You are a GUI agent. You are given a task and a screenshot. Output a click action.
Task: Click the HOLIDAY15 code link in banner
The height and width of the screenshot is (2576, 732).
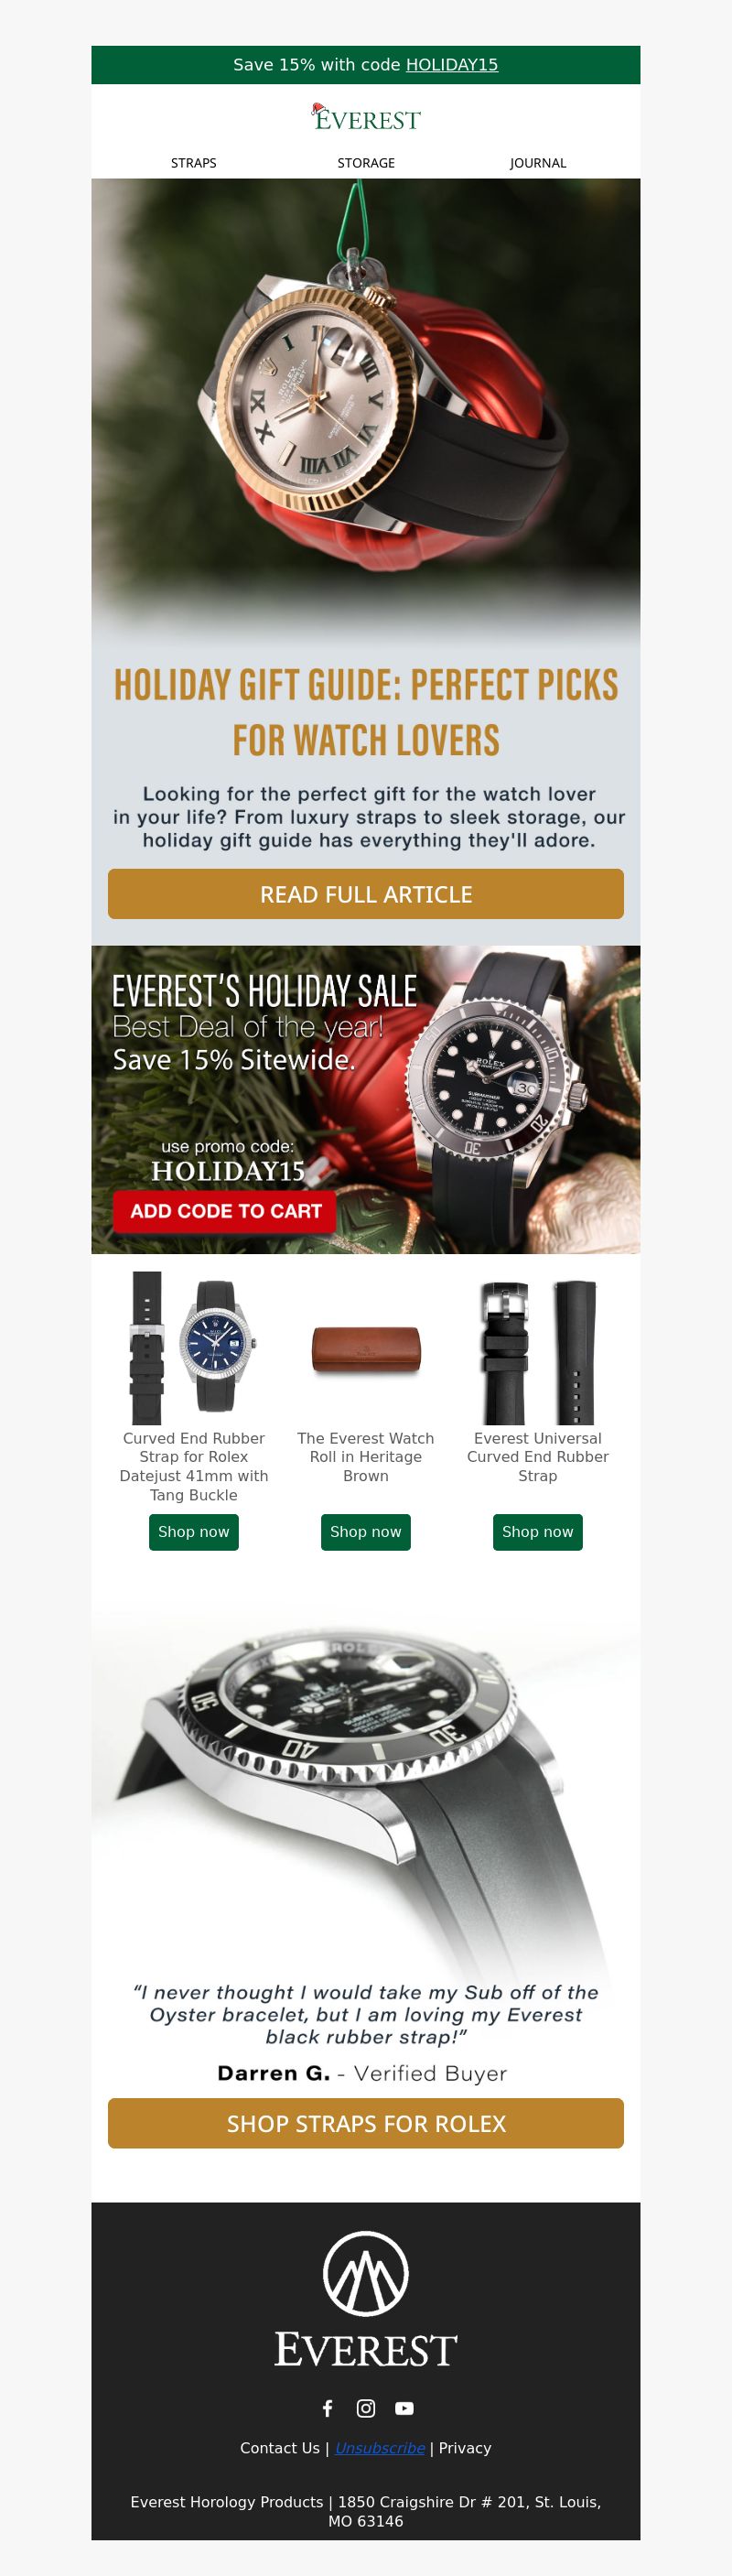(452, 65)
